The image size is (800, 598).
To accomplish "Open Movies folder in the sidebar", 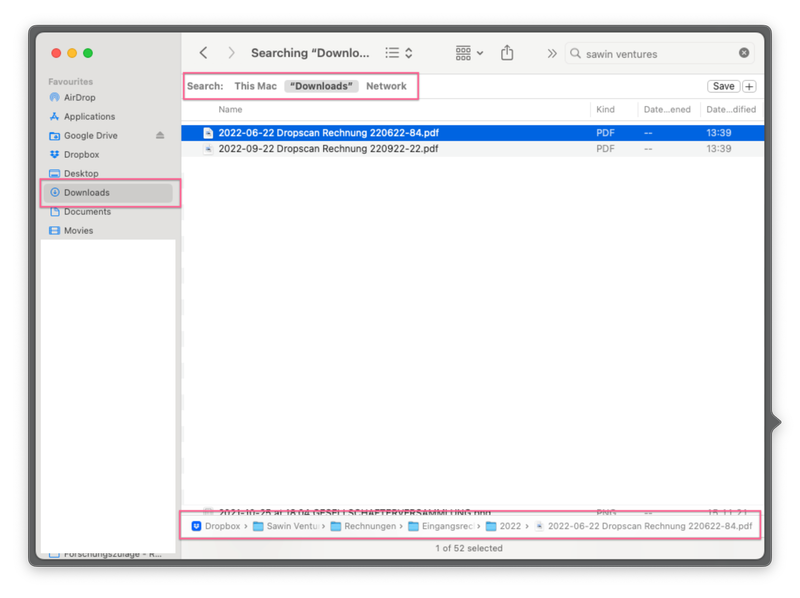I will click(x=78, y=231).
